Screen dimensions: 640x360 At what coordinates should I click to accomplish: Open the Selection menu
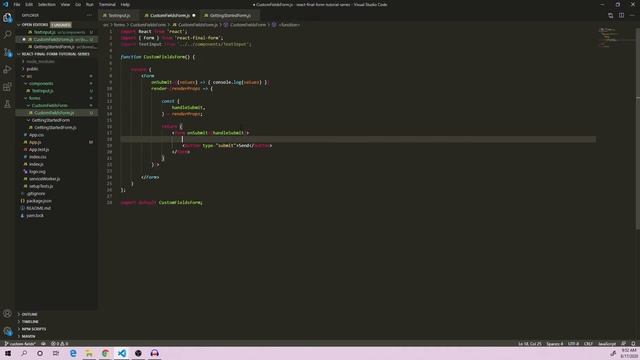(x=47, y=4)
